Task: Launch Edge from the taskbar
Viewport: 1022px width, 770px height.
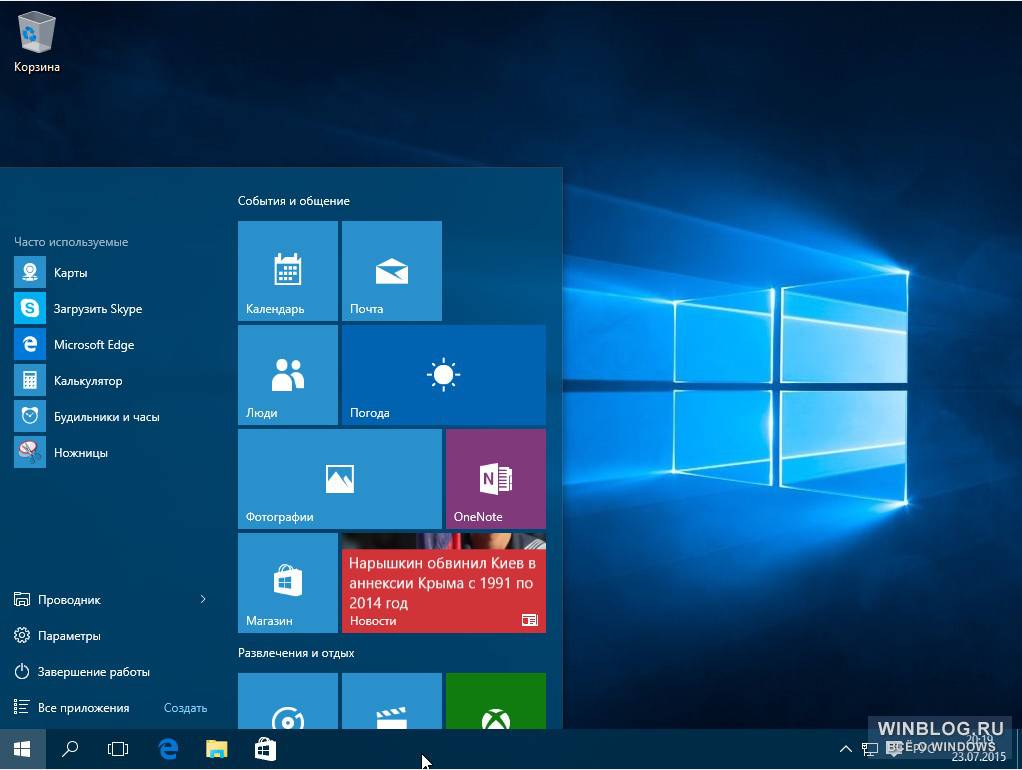Action: (168, 749)
